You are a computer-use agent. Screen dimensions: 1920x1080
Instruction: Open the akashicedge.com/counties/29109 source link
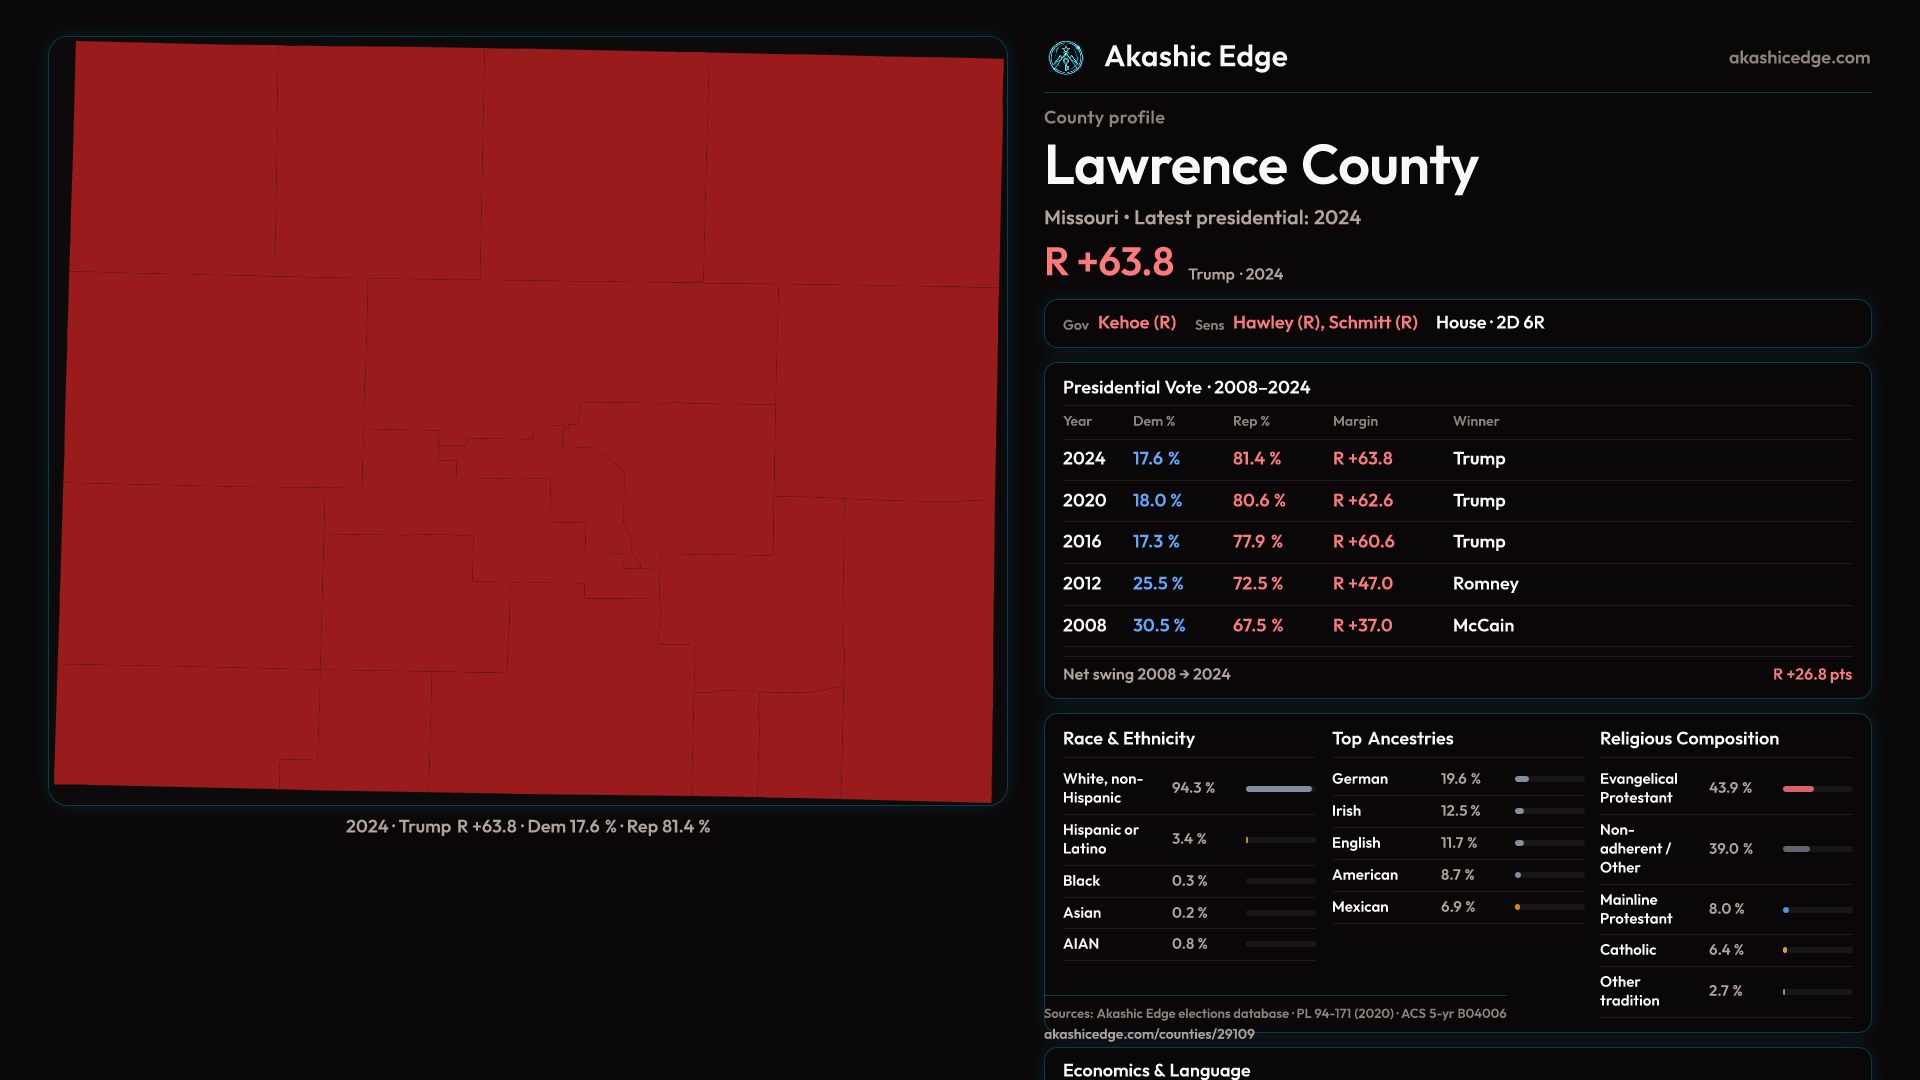pos(1148,1034)
